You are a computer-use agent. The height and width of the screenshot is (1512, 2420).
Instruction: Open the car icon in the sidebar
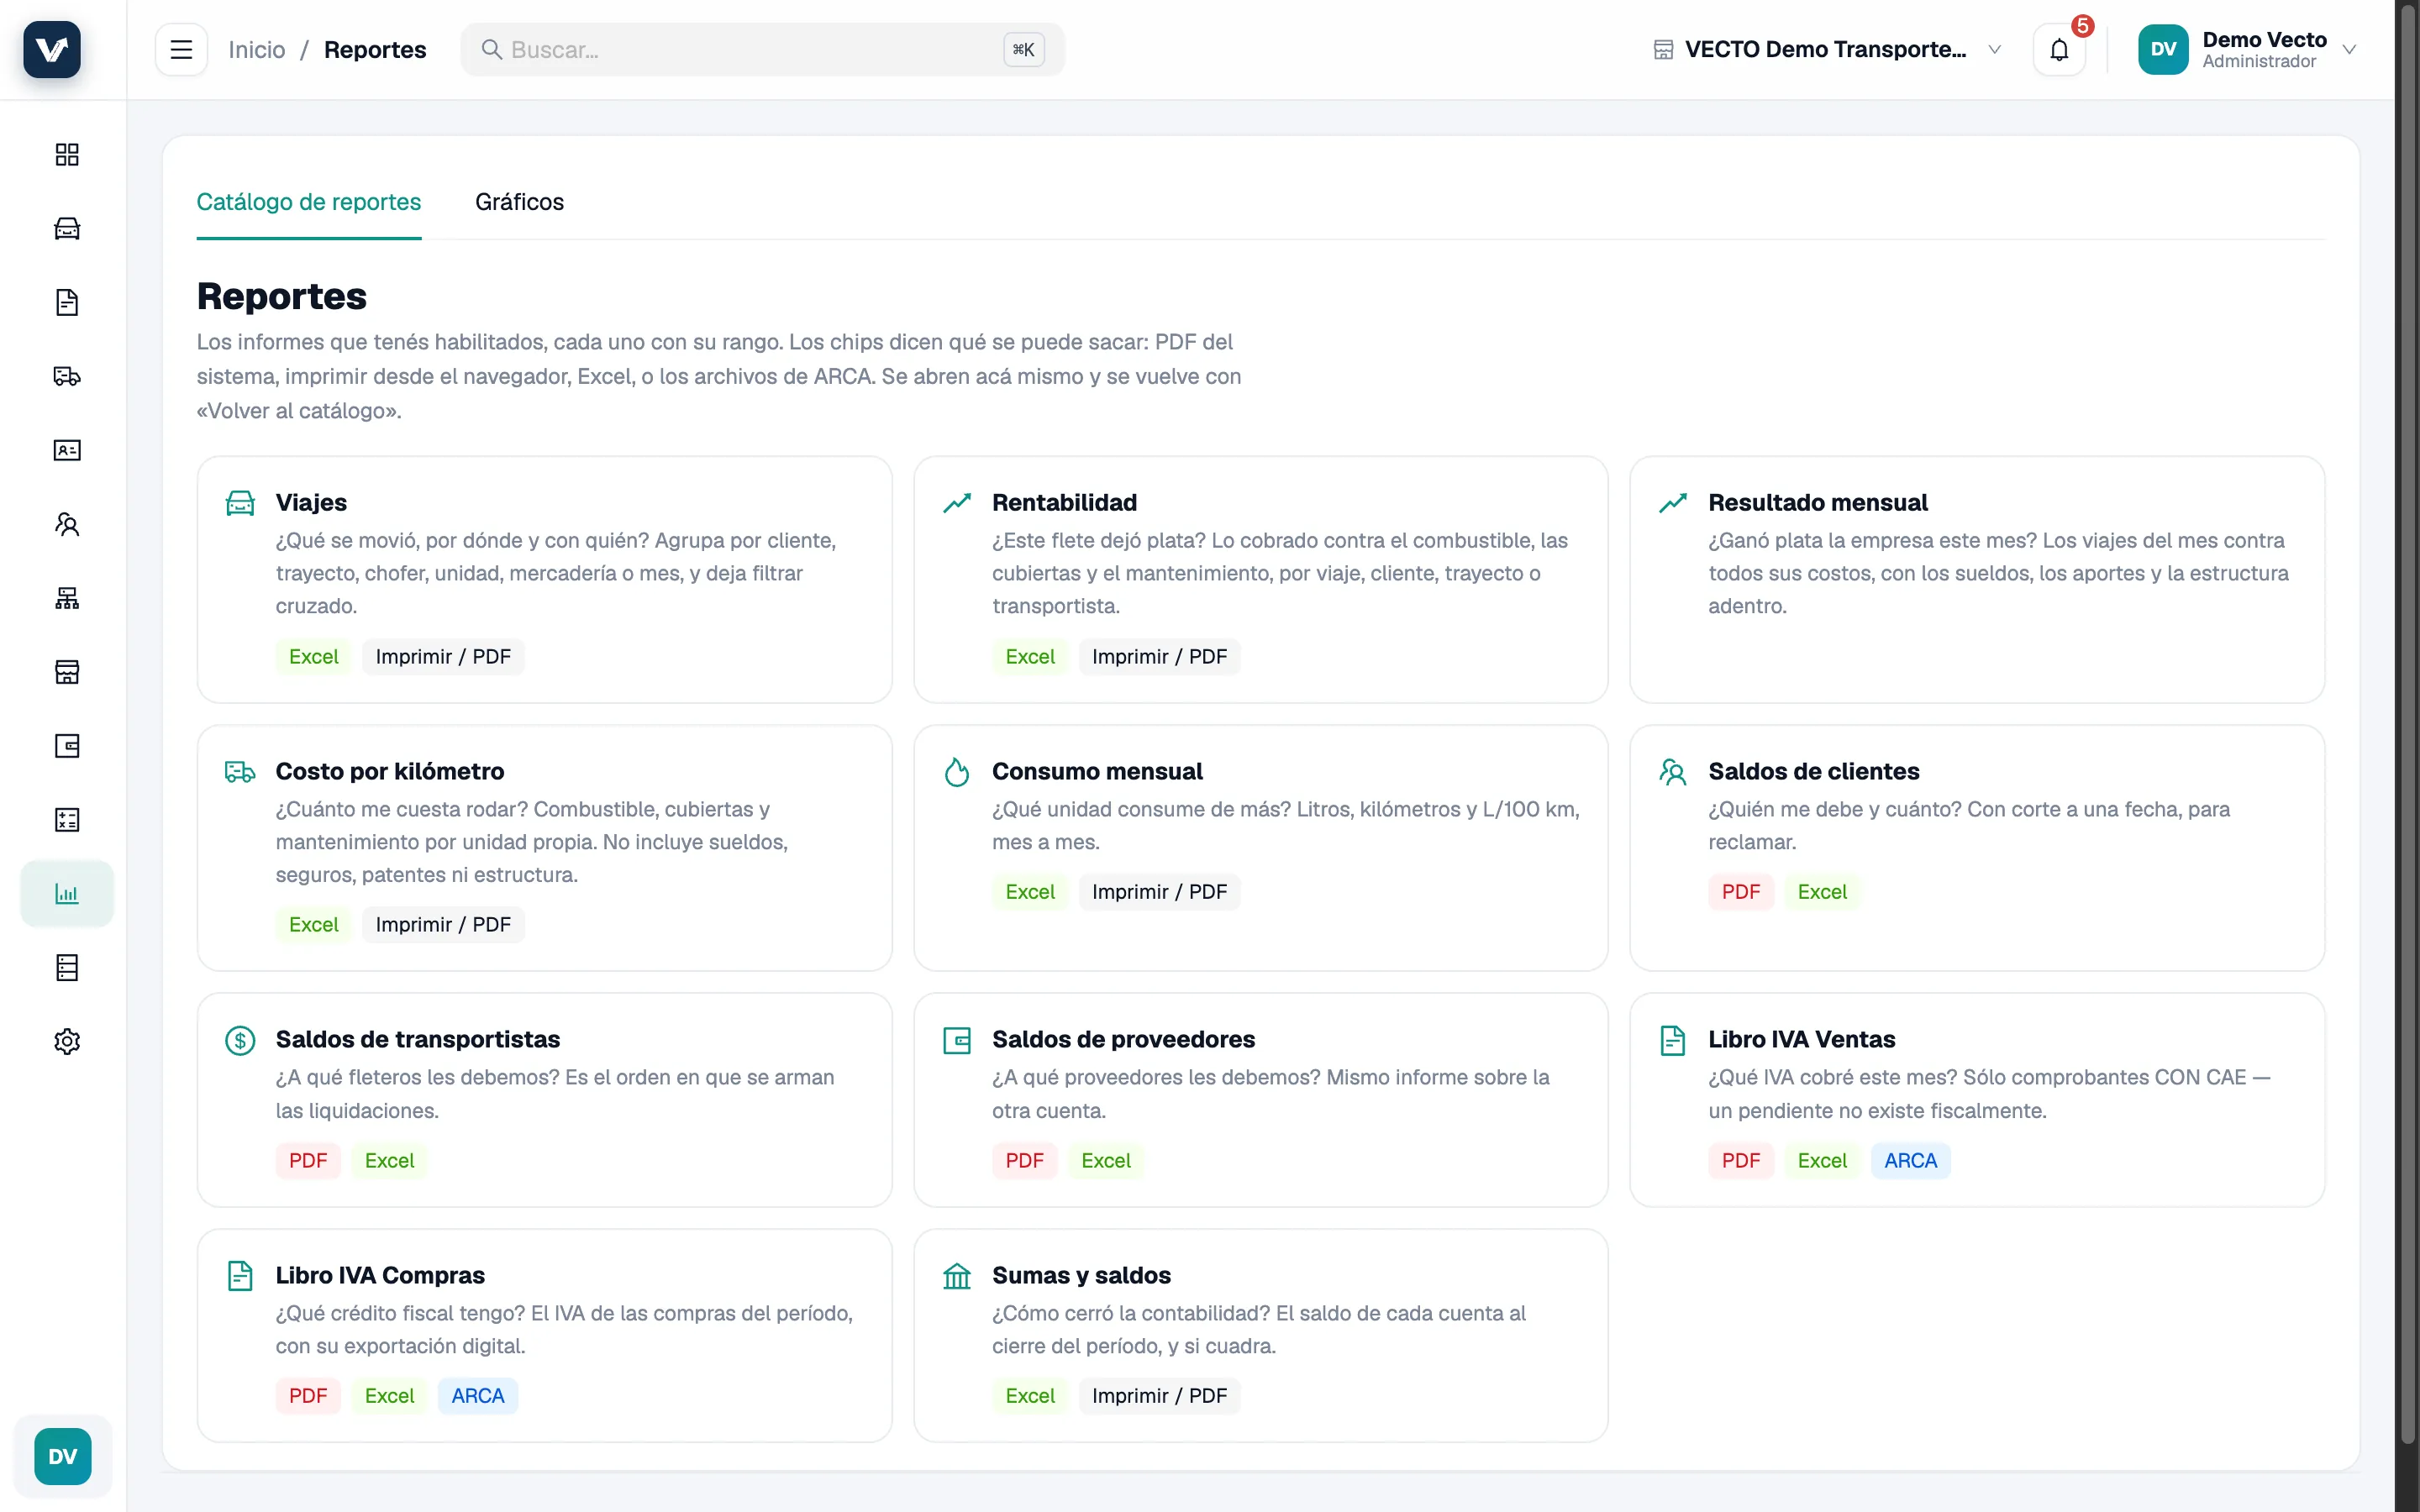tap(67, 228)
